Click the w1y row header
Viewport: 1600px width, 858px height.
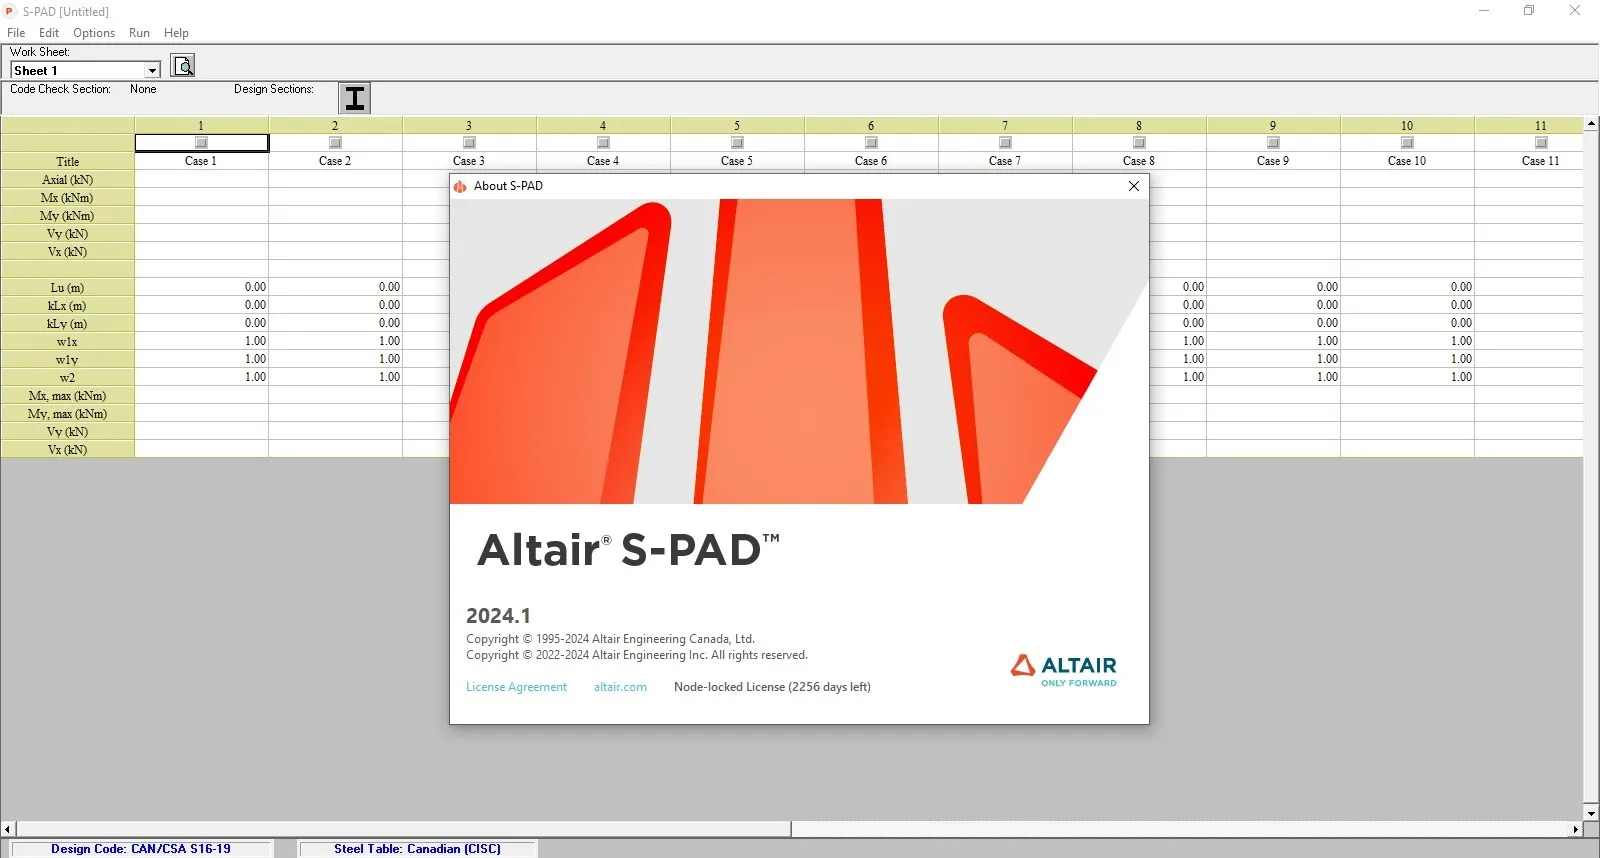[x=67, y=360]
